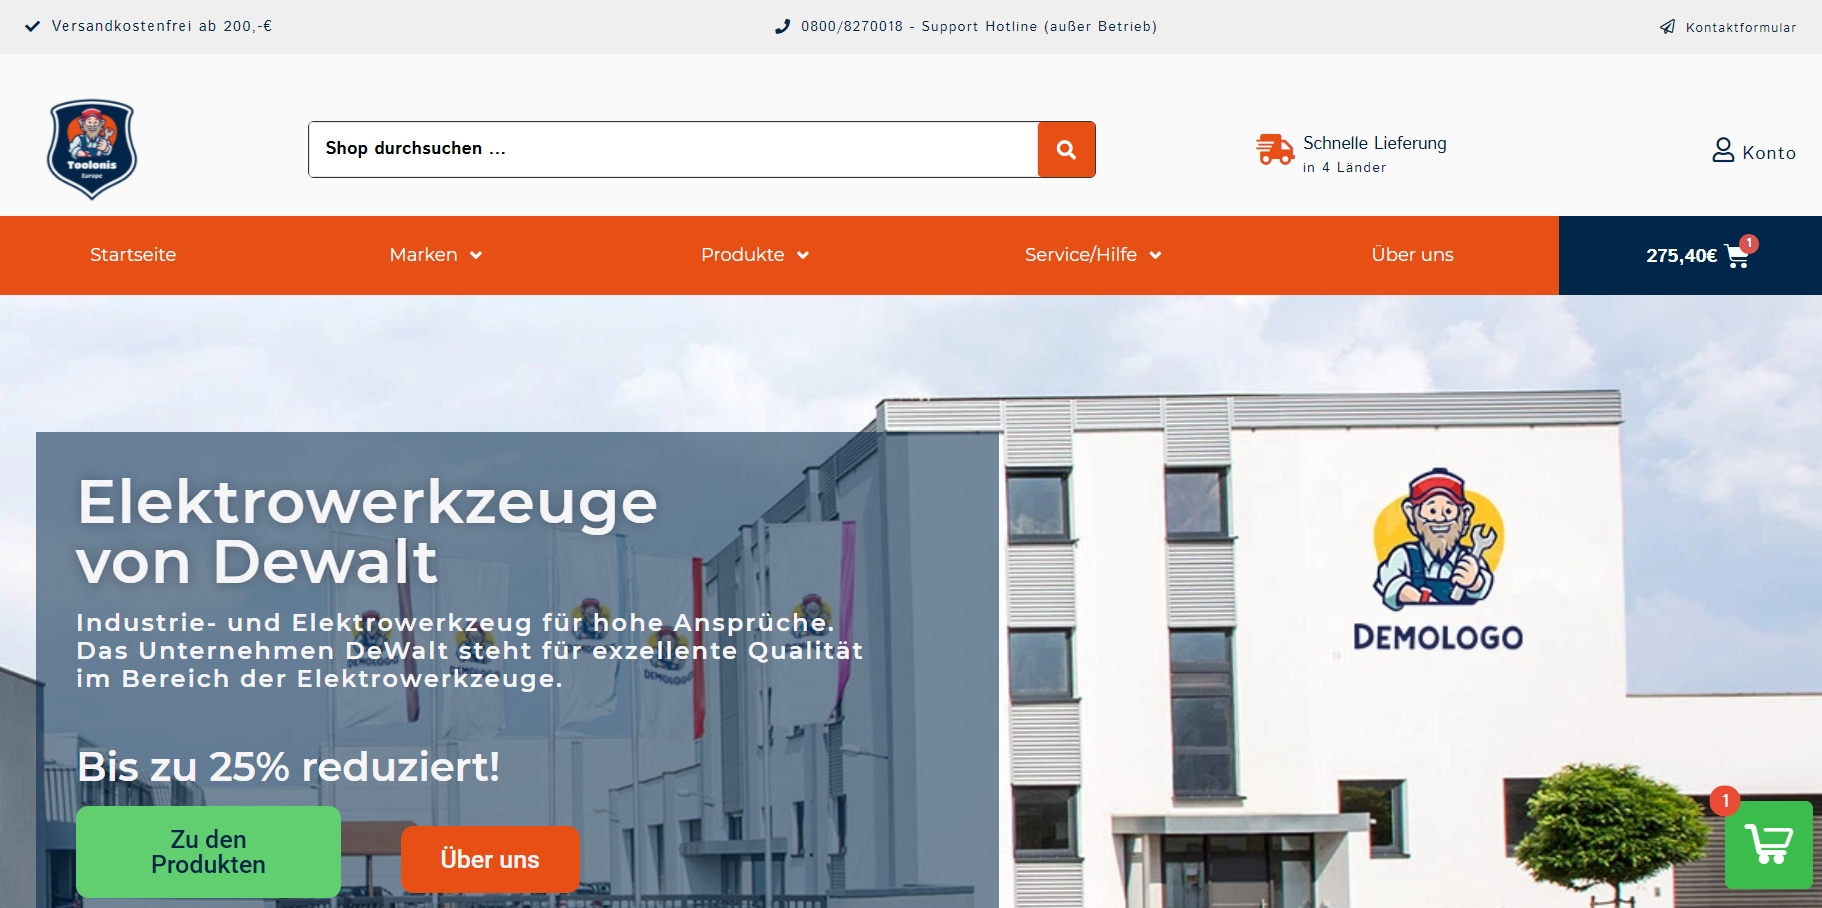Click the orange search magnifier button
This screenshot has height=908, width=1822.
(x=1066, y=150)
